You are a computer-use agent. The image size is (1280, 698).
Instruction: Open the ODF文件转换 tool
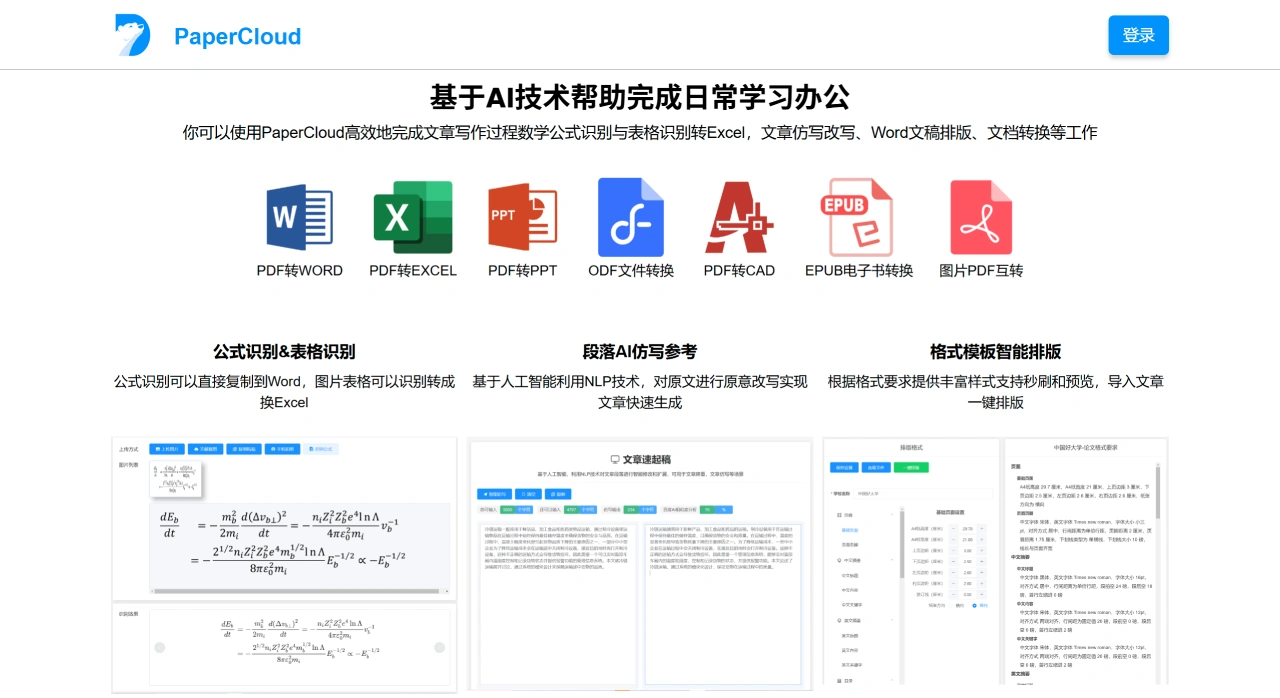pos(631,216)
